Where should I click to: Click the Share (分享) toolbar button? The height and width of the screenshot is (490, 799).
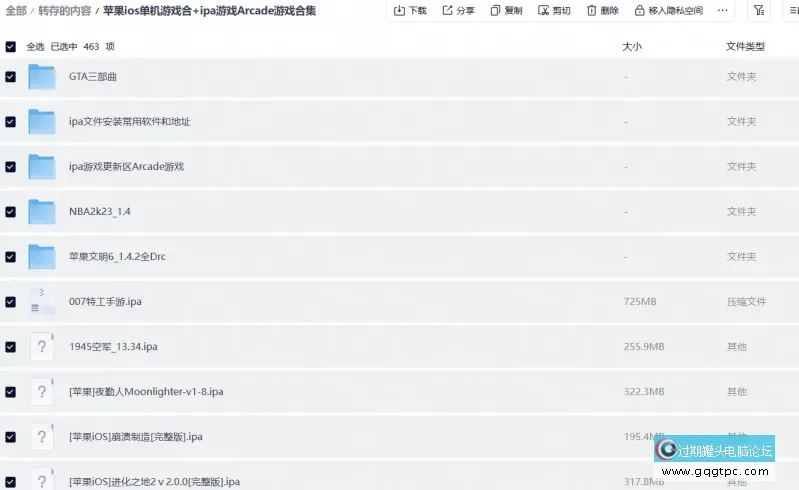click(x=458, y=10)
